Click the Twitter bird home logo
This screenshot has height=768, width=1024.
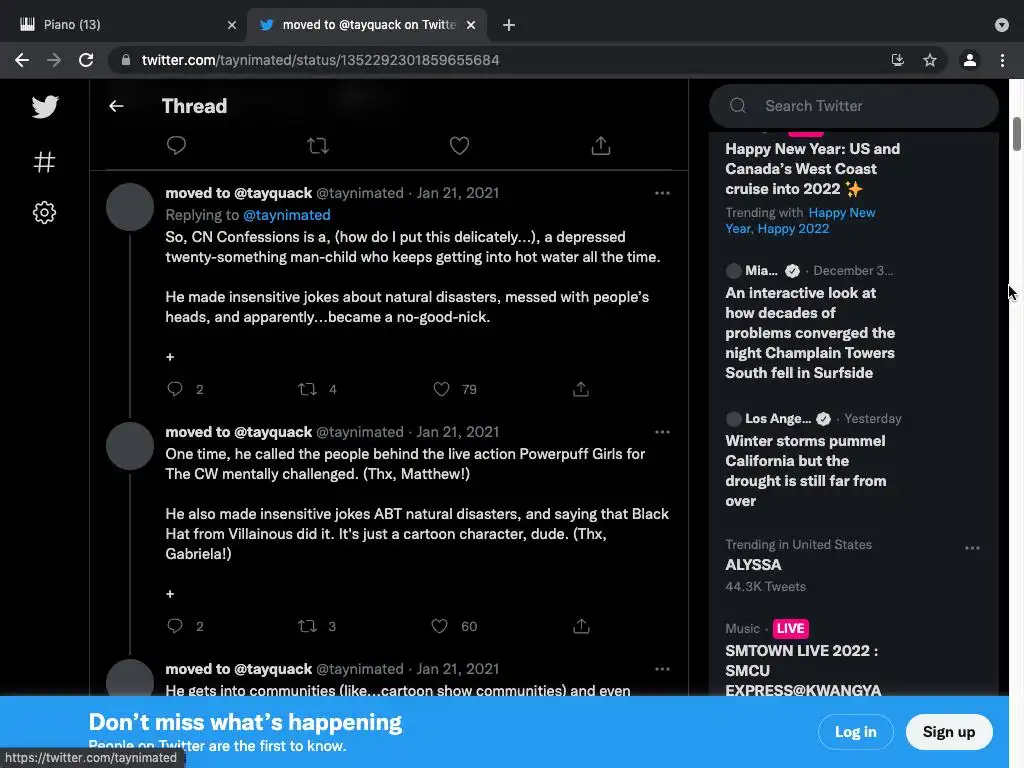(x=44, y=106)
